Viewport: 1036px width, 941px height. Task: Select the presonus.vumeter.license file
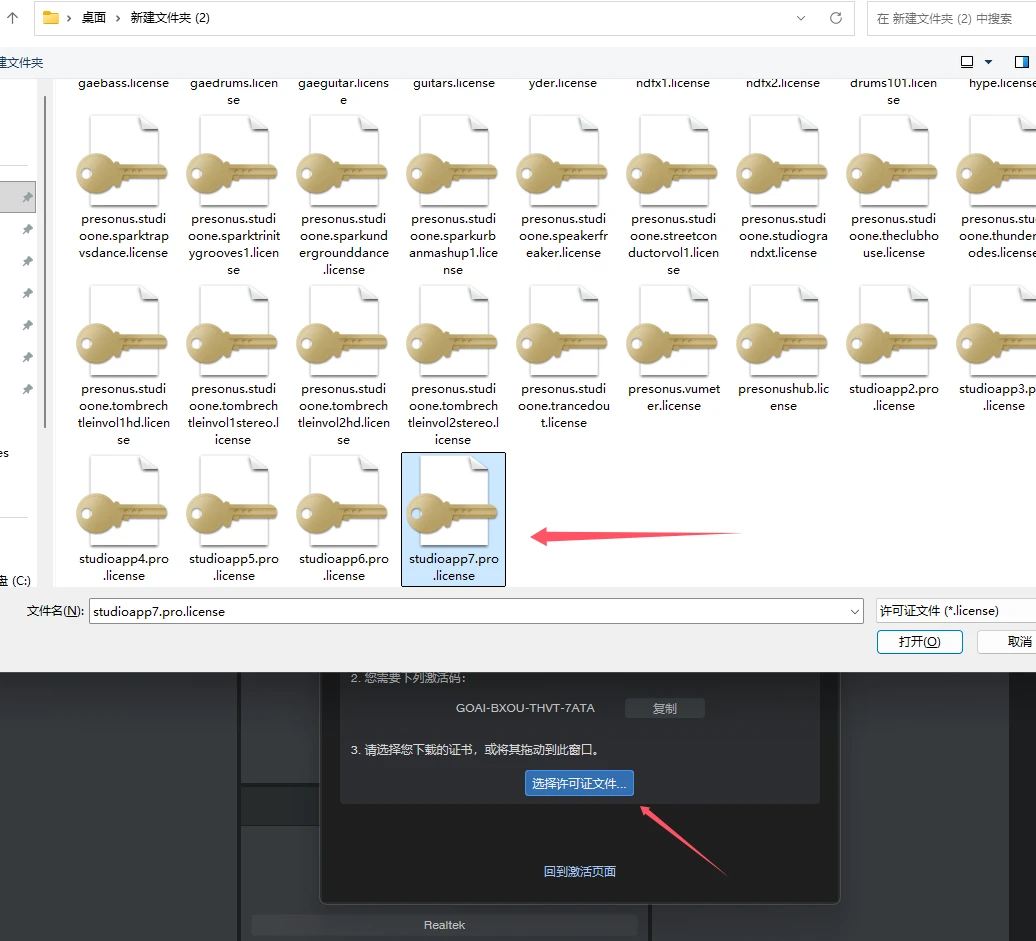[x=673, y=340]
